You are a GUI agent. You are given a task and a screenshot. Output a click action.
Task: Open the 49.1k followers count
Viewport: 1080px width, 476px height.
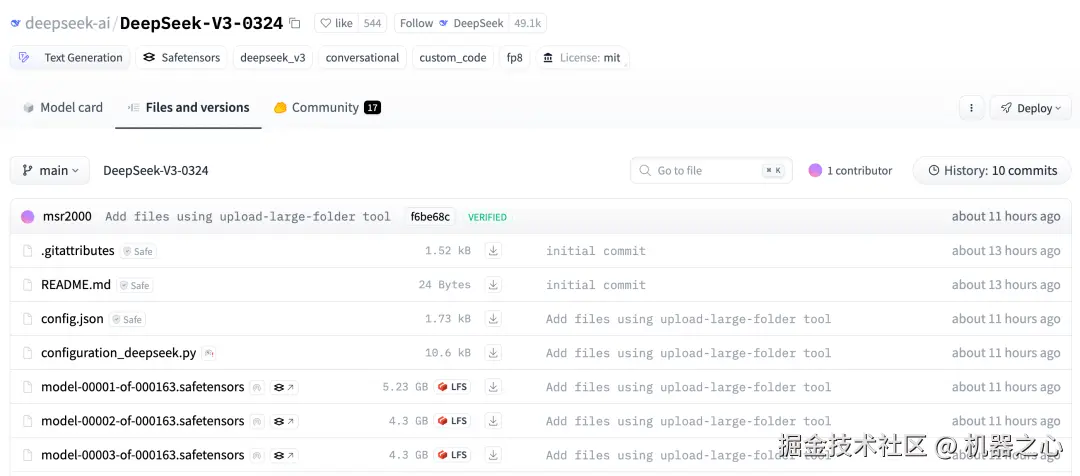[528, 23]
